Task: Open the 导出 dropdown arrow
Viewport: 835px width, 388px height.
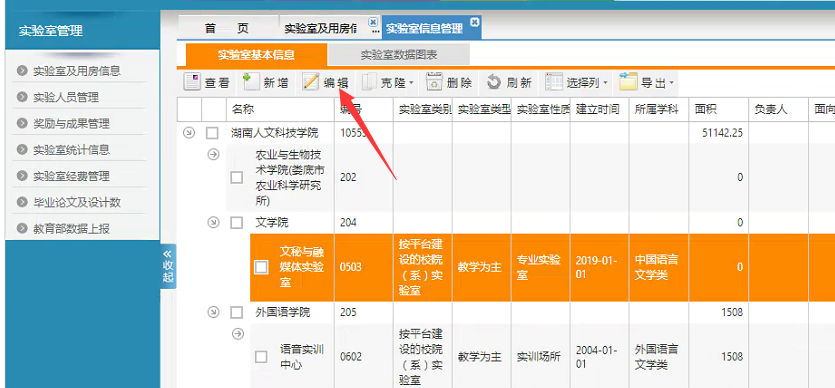Action: point(672,82)
